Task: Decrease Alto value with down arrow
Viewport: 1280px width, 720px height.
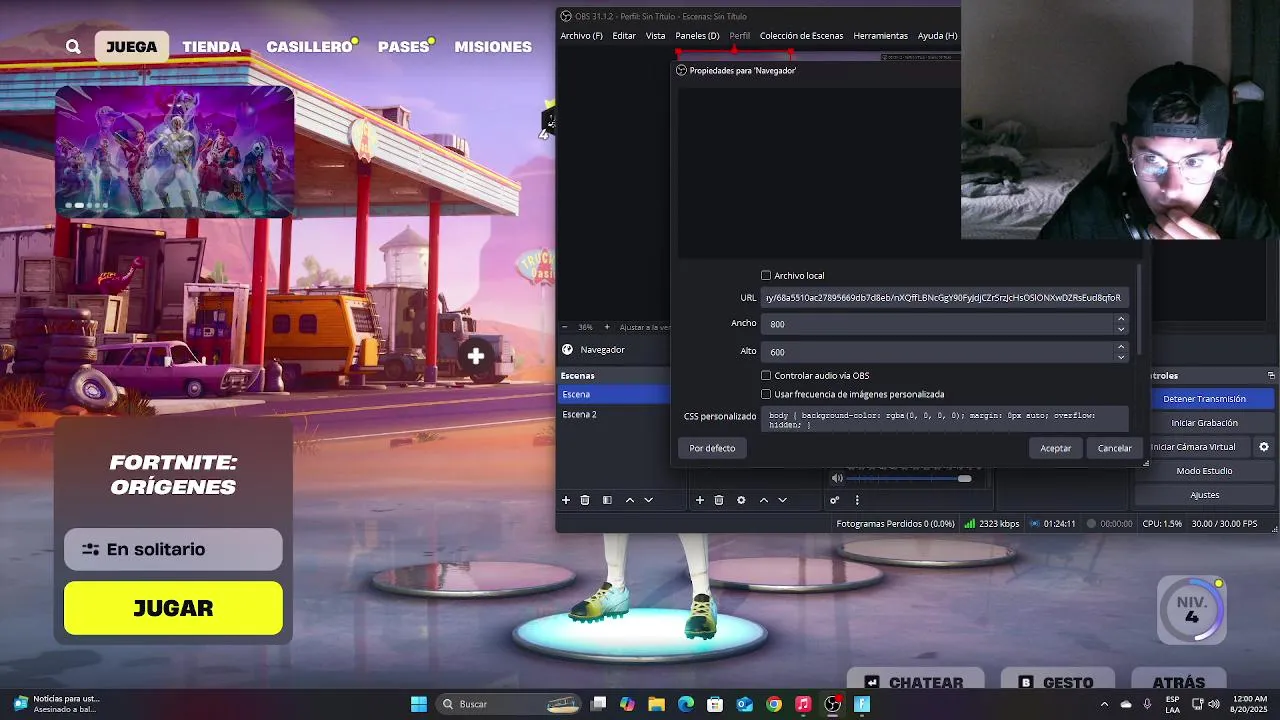Action: click(1120, 357)
